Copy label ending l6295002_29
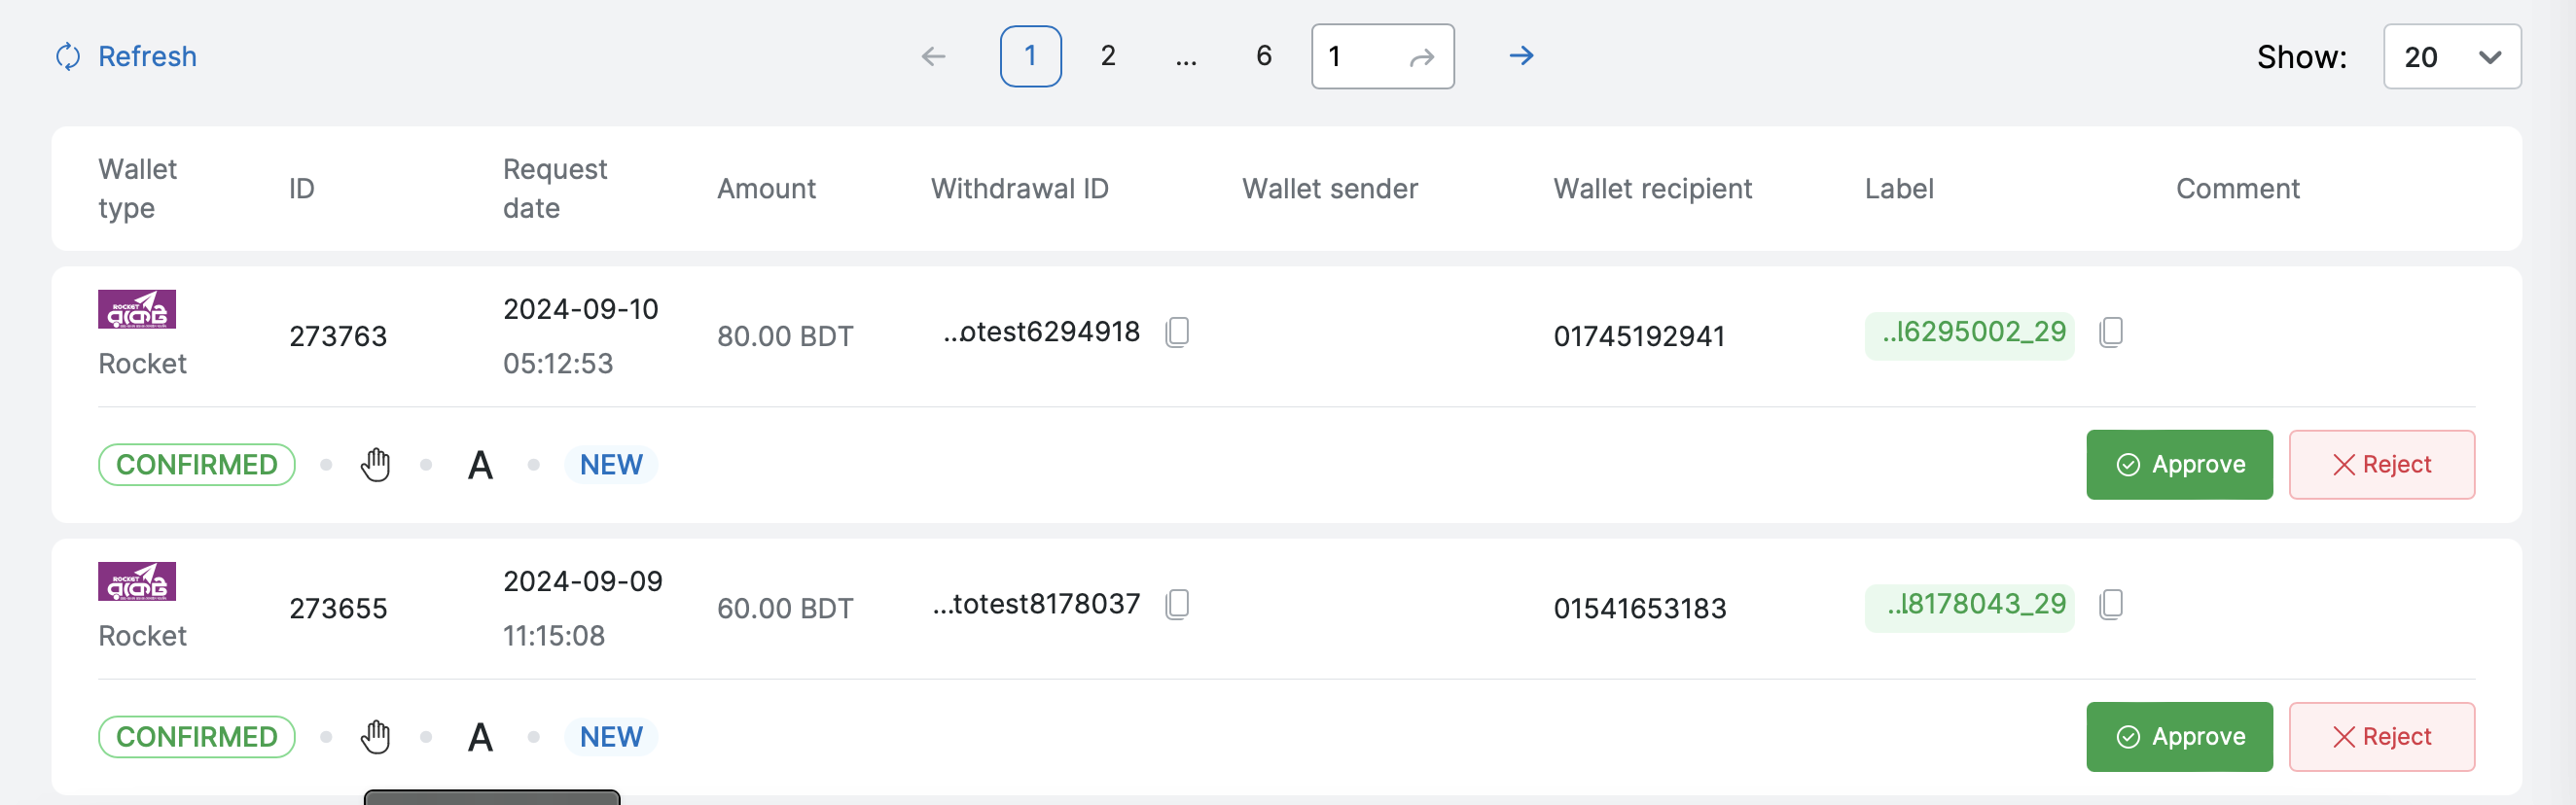Image resolution: width=2576 pixels, height=805 pixels. [2110, 332]
